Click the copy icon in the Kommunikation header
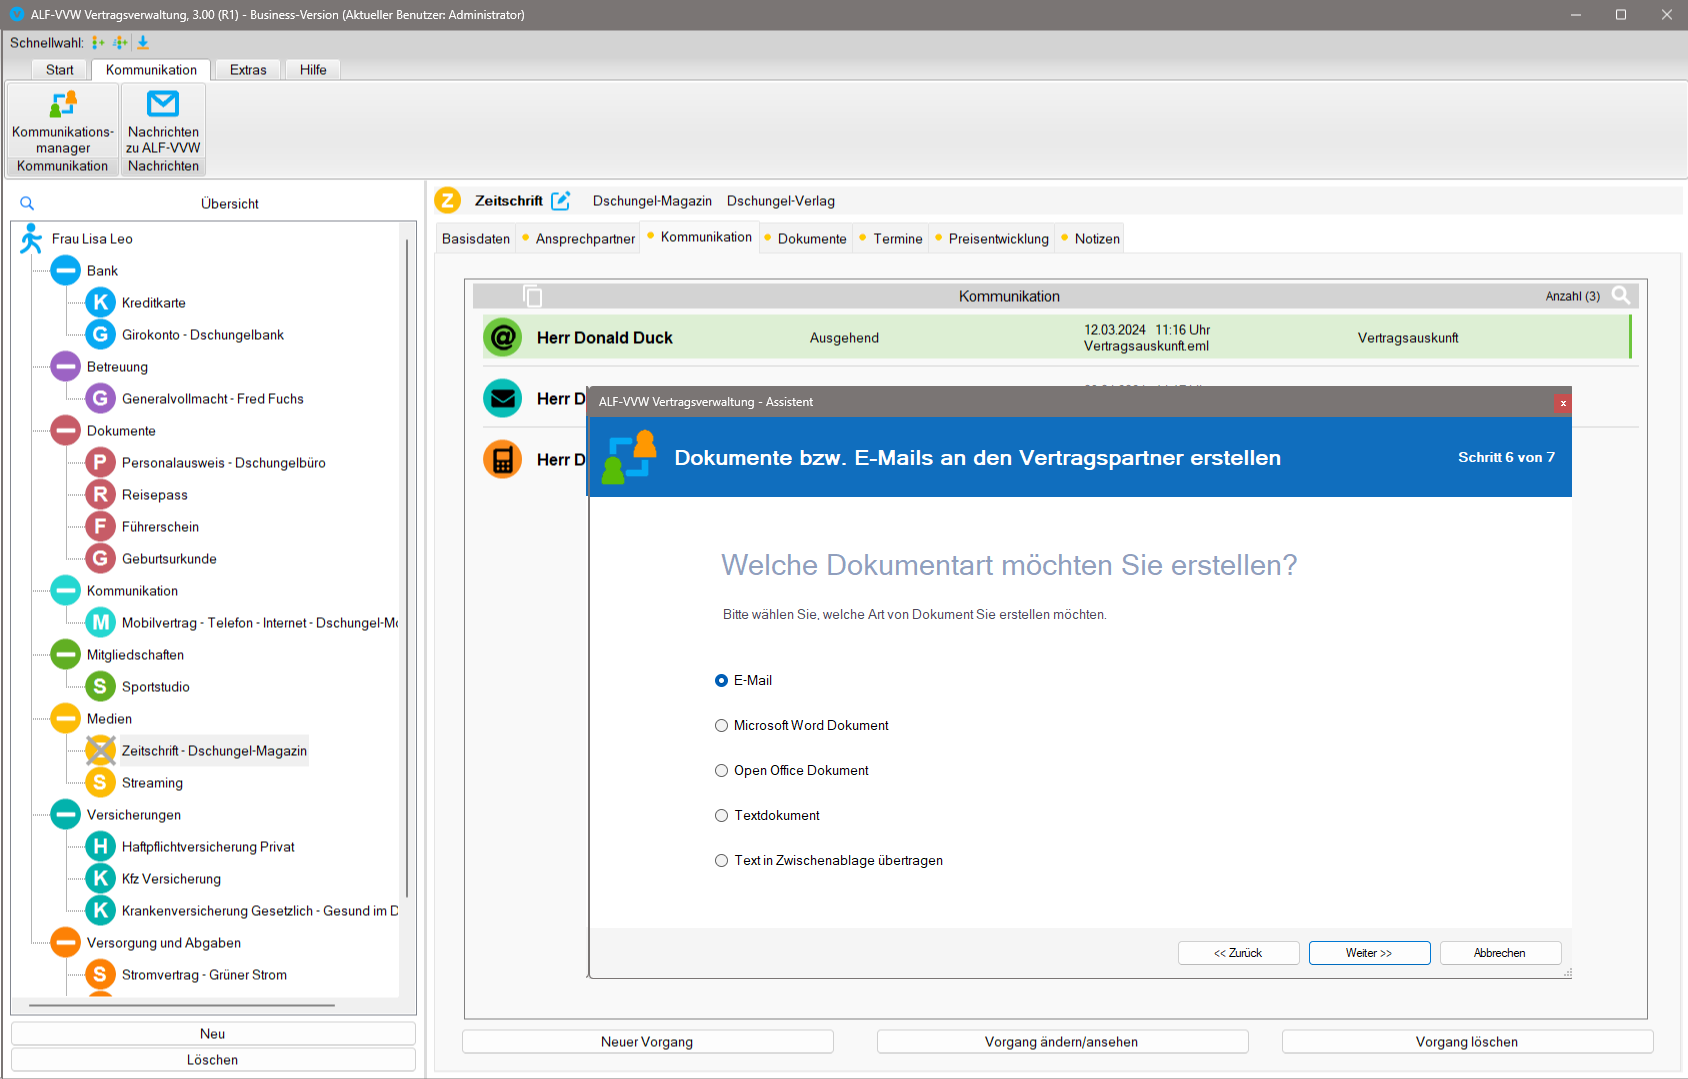 (x=533, y=296)
